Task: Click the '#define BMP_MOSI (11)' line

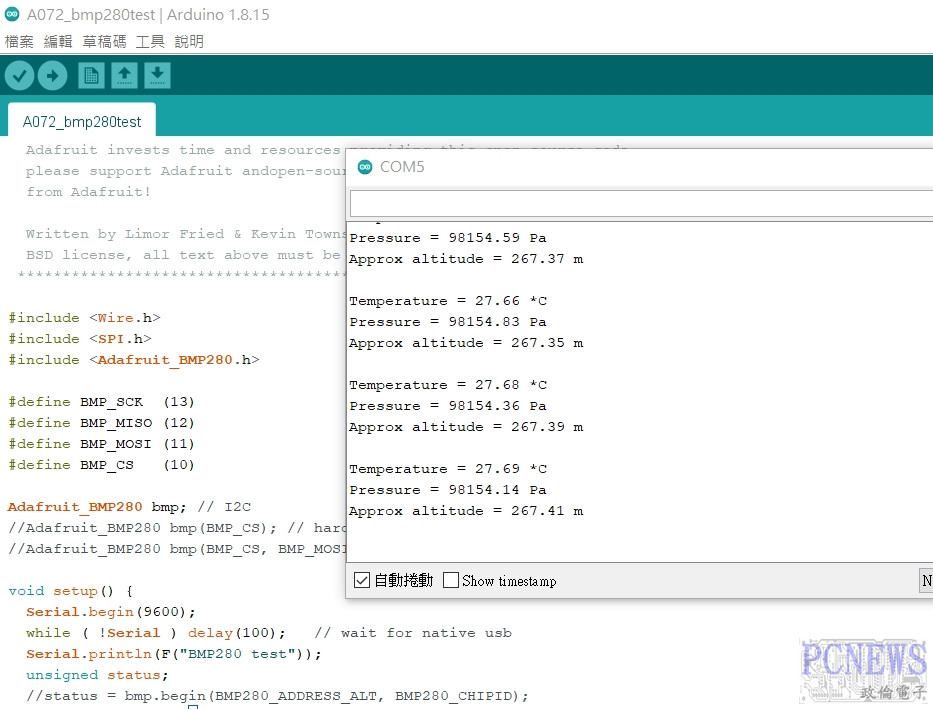Action: 101,444
